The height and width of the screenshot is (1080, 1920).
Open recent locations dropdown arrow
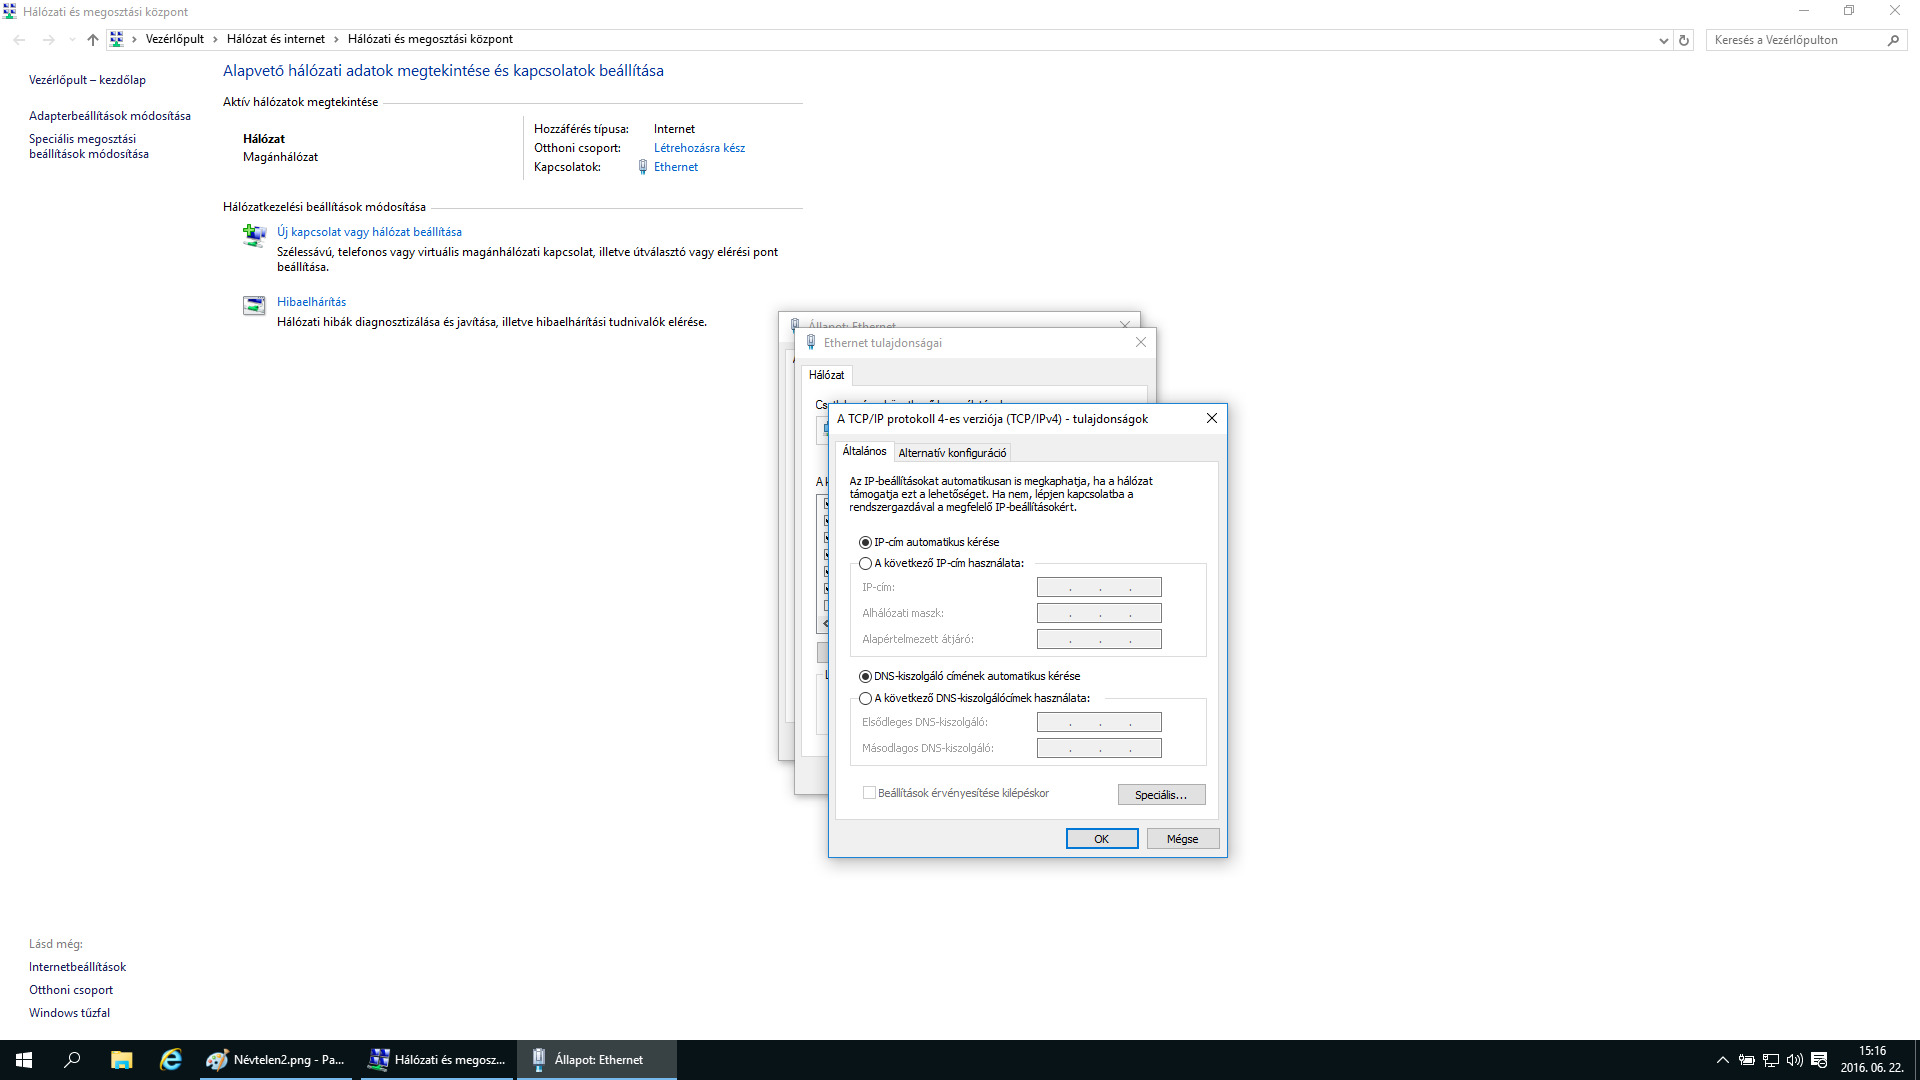point(72,40)
